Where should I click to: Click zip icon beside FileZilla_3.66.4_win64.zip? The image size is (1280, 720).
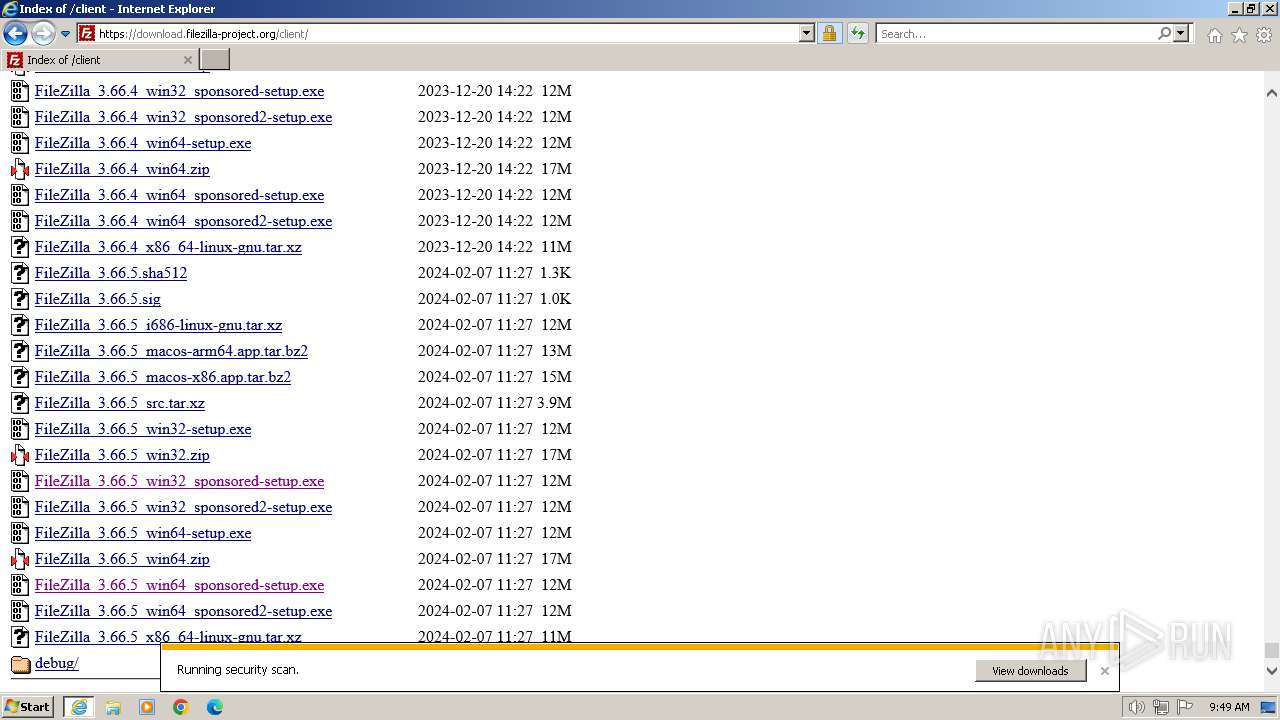[x=20, y=169]
